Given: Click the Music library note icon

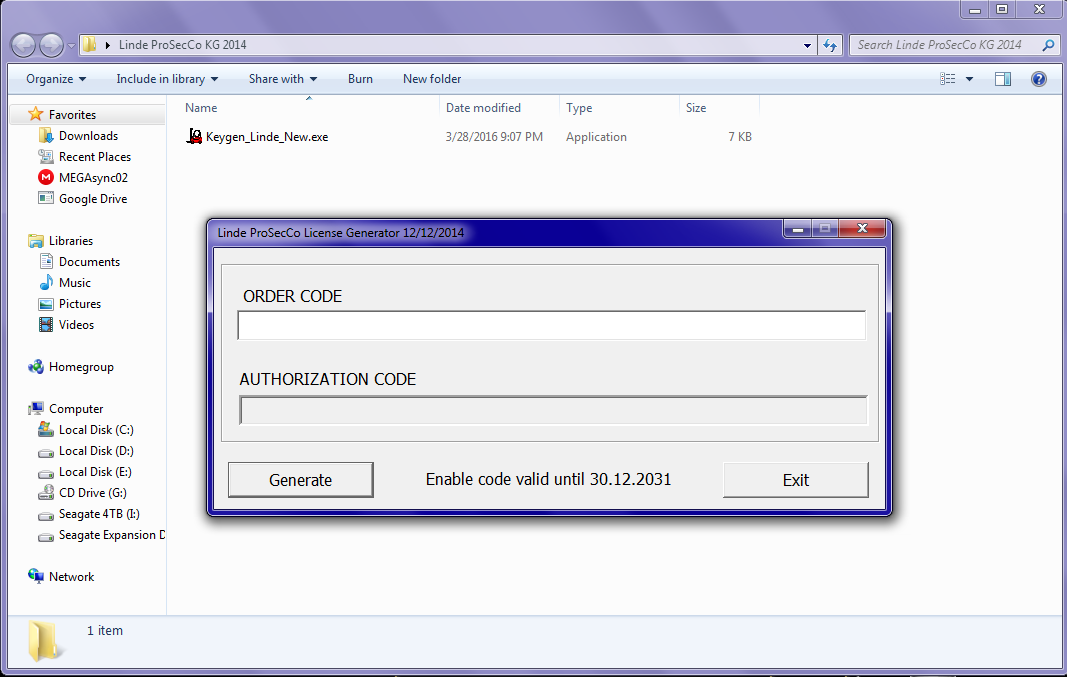Looking at the screenshot, I should click(x=46, y=282).
